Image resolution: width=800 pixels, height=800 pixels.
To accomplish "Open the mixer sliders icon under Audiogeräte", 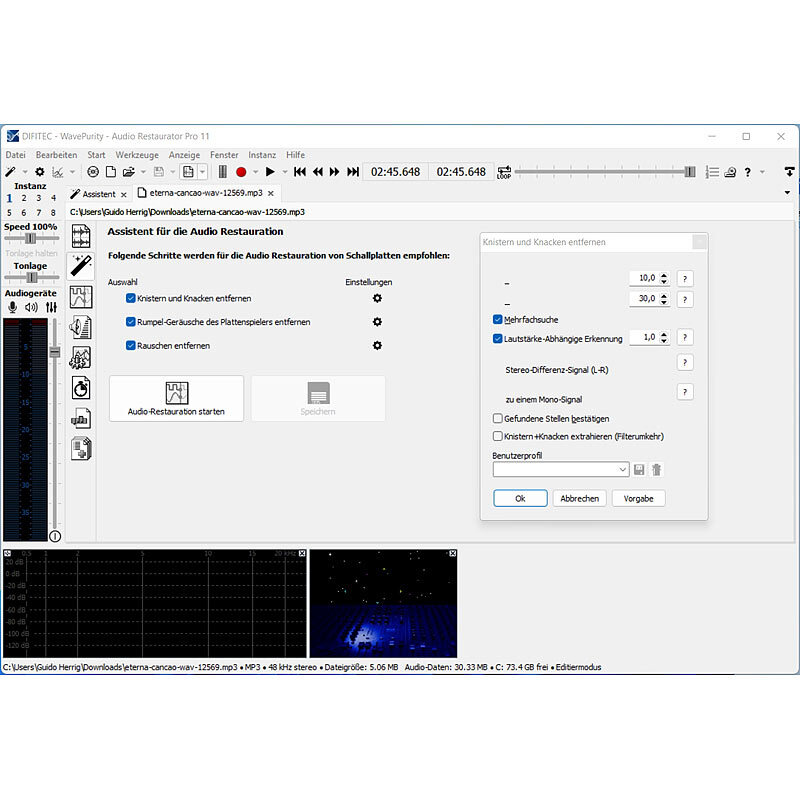I will pyautogui.click(x=51, y=307).
